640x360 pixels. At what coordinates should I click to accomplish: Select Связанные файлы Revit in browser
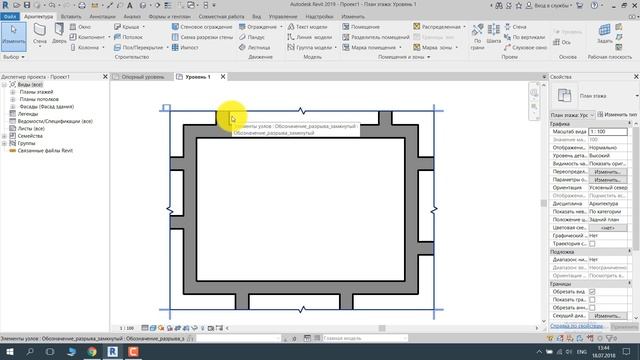(45, 151)
